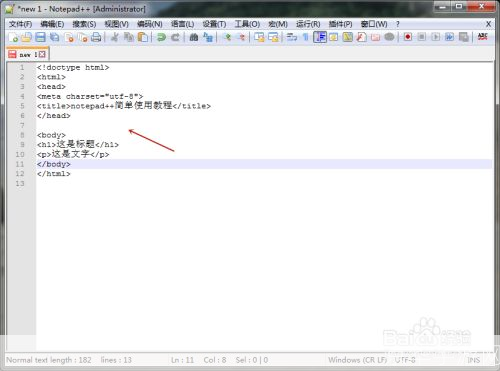Open Find with the binoculars icon
The image size is (500, 371).
point(194,37)
